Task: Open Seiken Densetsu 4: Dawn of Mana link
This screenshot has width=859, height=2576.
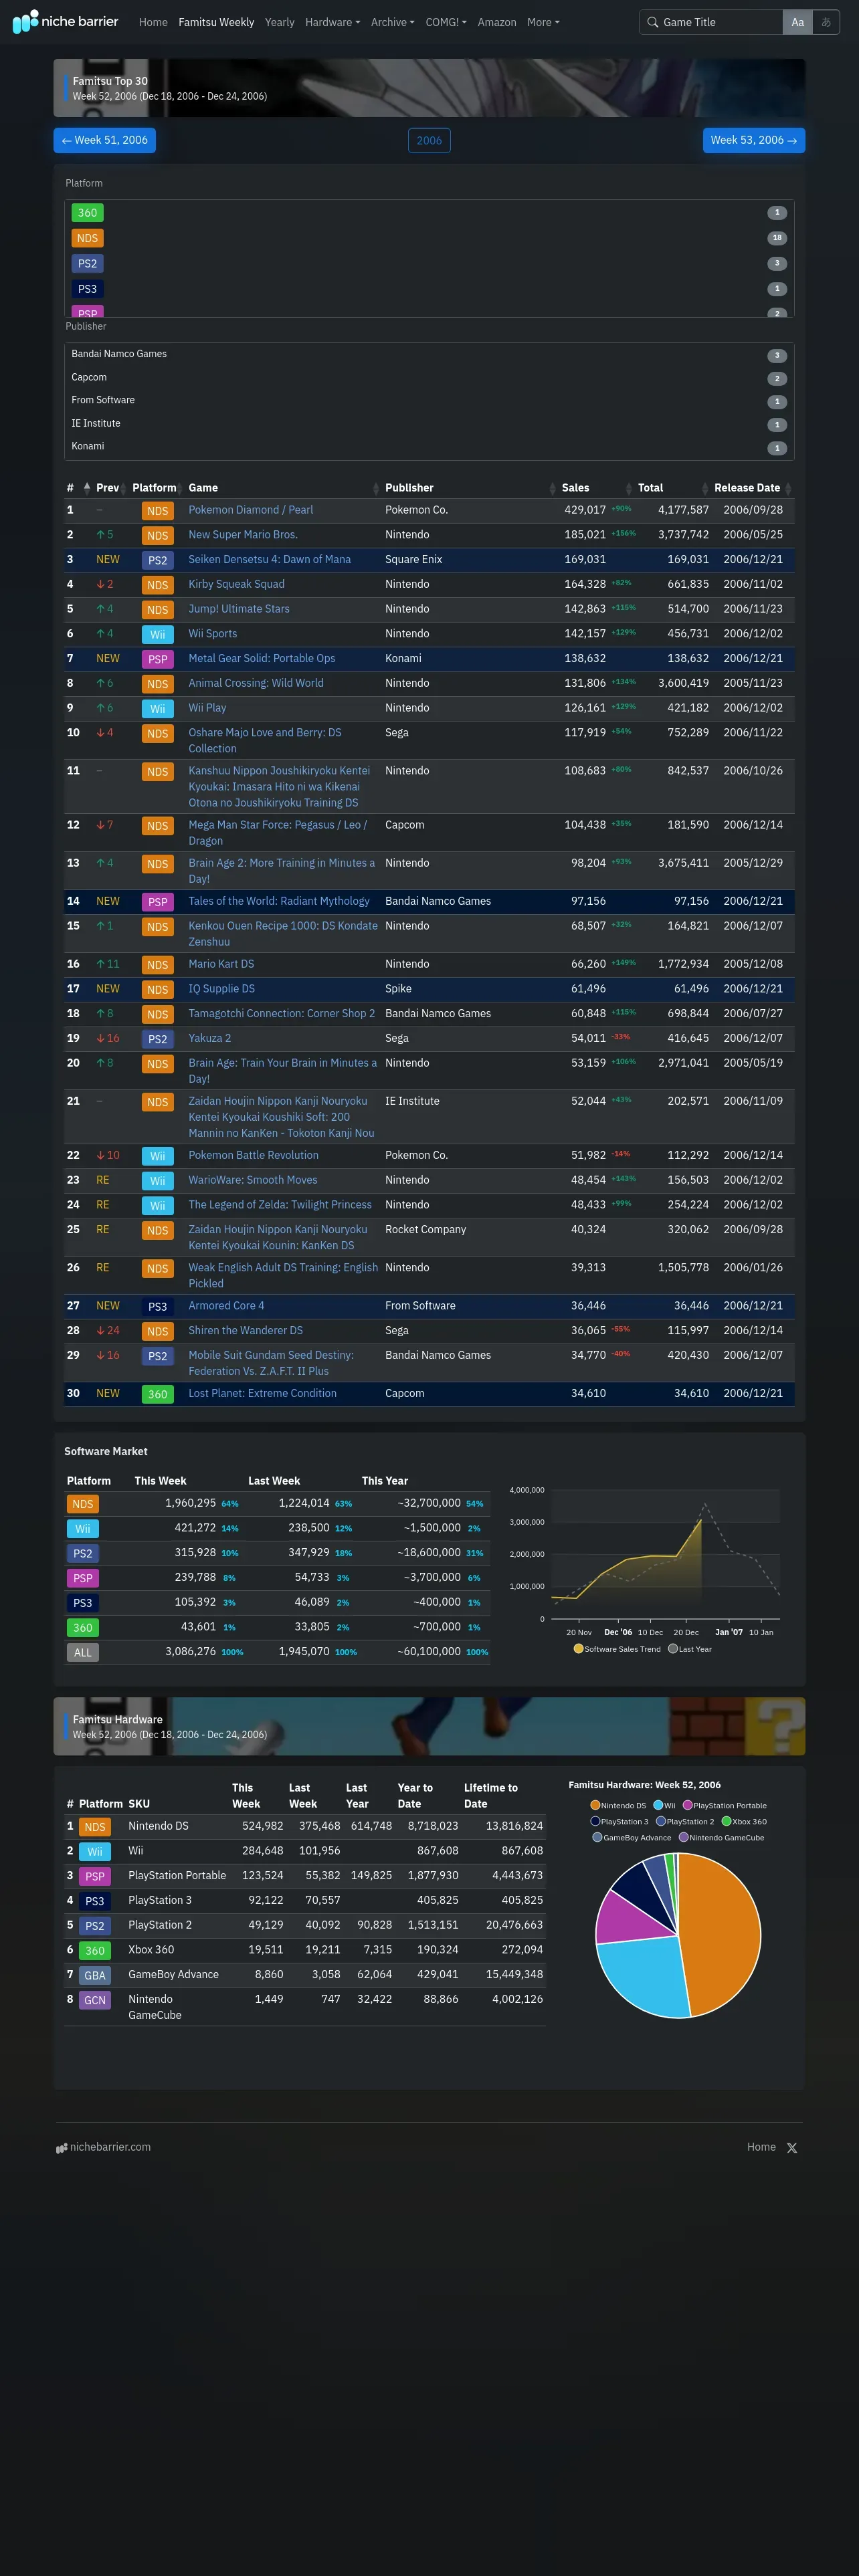Action: (x=270, y=560)
